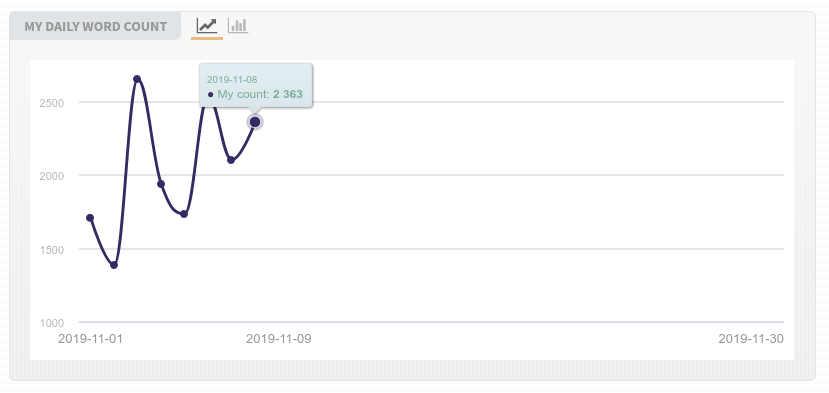
Task: Click the data point near 2100 words
Action: coord(231,160)
